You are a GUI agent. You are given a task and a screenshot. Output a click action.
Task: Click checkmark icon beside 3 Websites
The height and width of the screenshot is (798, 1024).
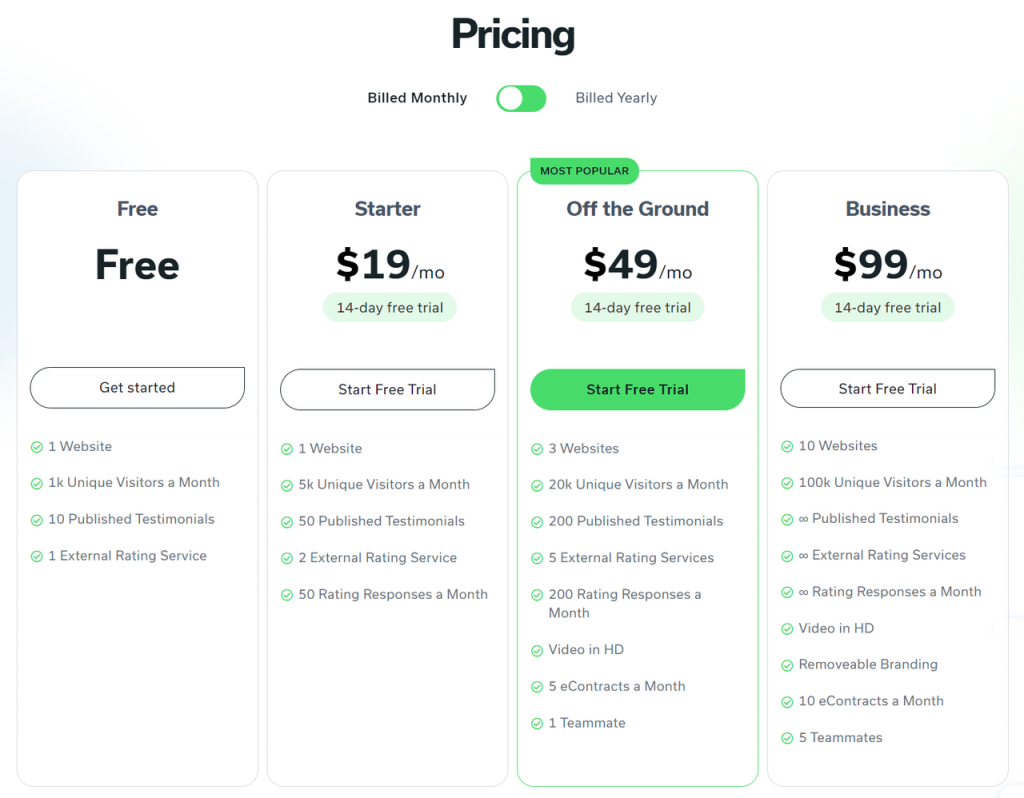pyautogui.click(x=537, y=449)
